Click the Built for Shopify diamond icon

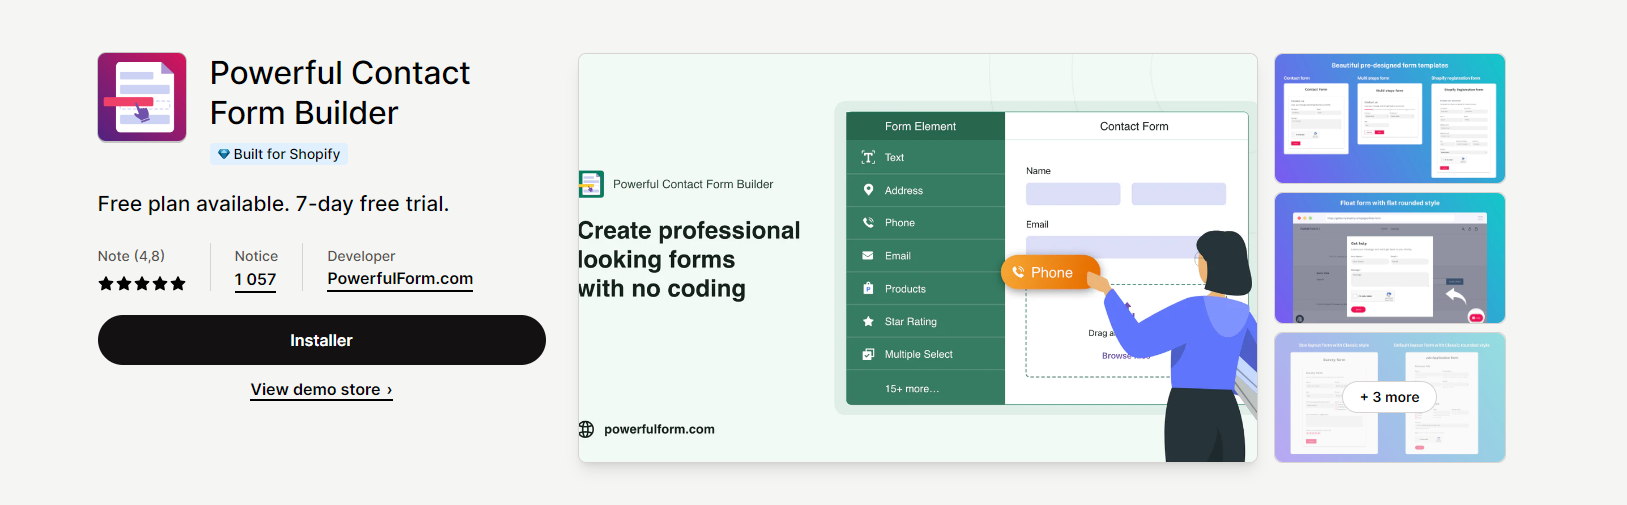pos(224,154)
